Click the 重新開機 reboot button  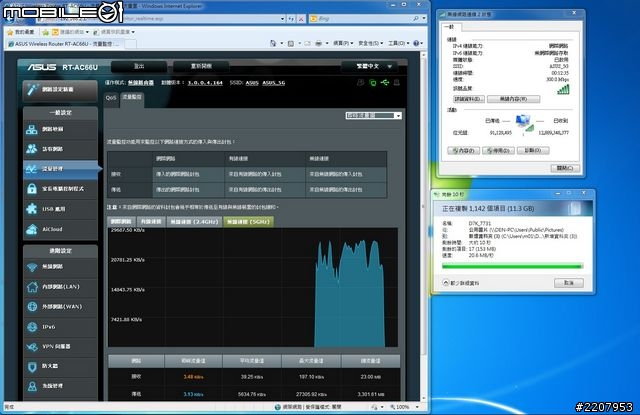tap(201, 66)
